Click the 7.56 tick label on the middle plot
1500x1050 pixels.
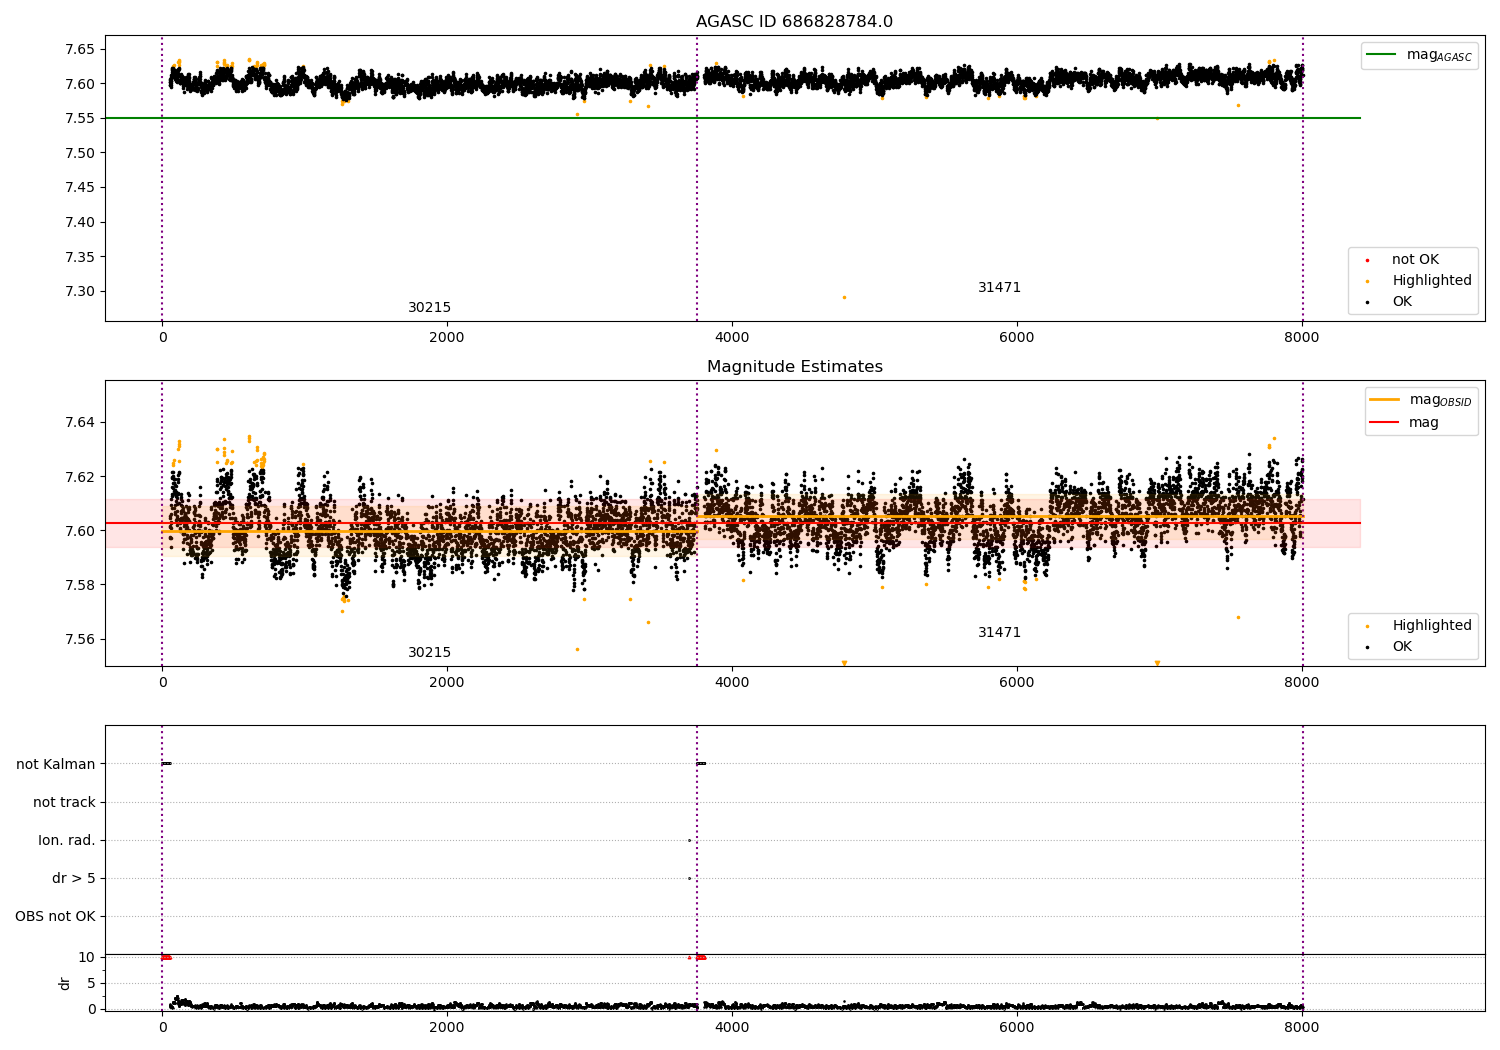[x=80, y=639]
